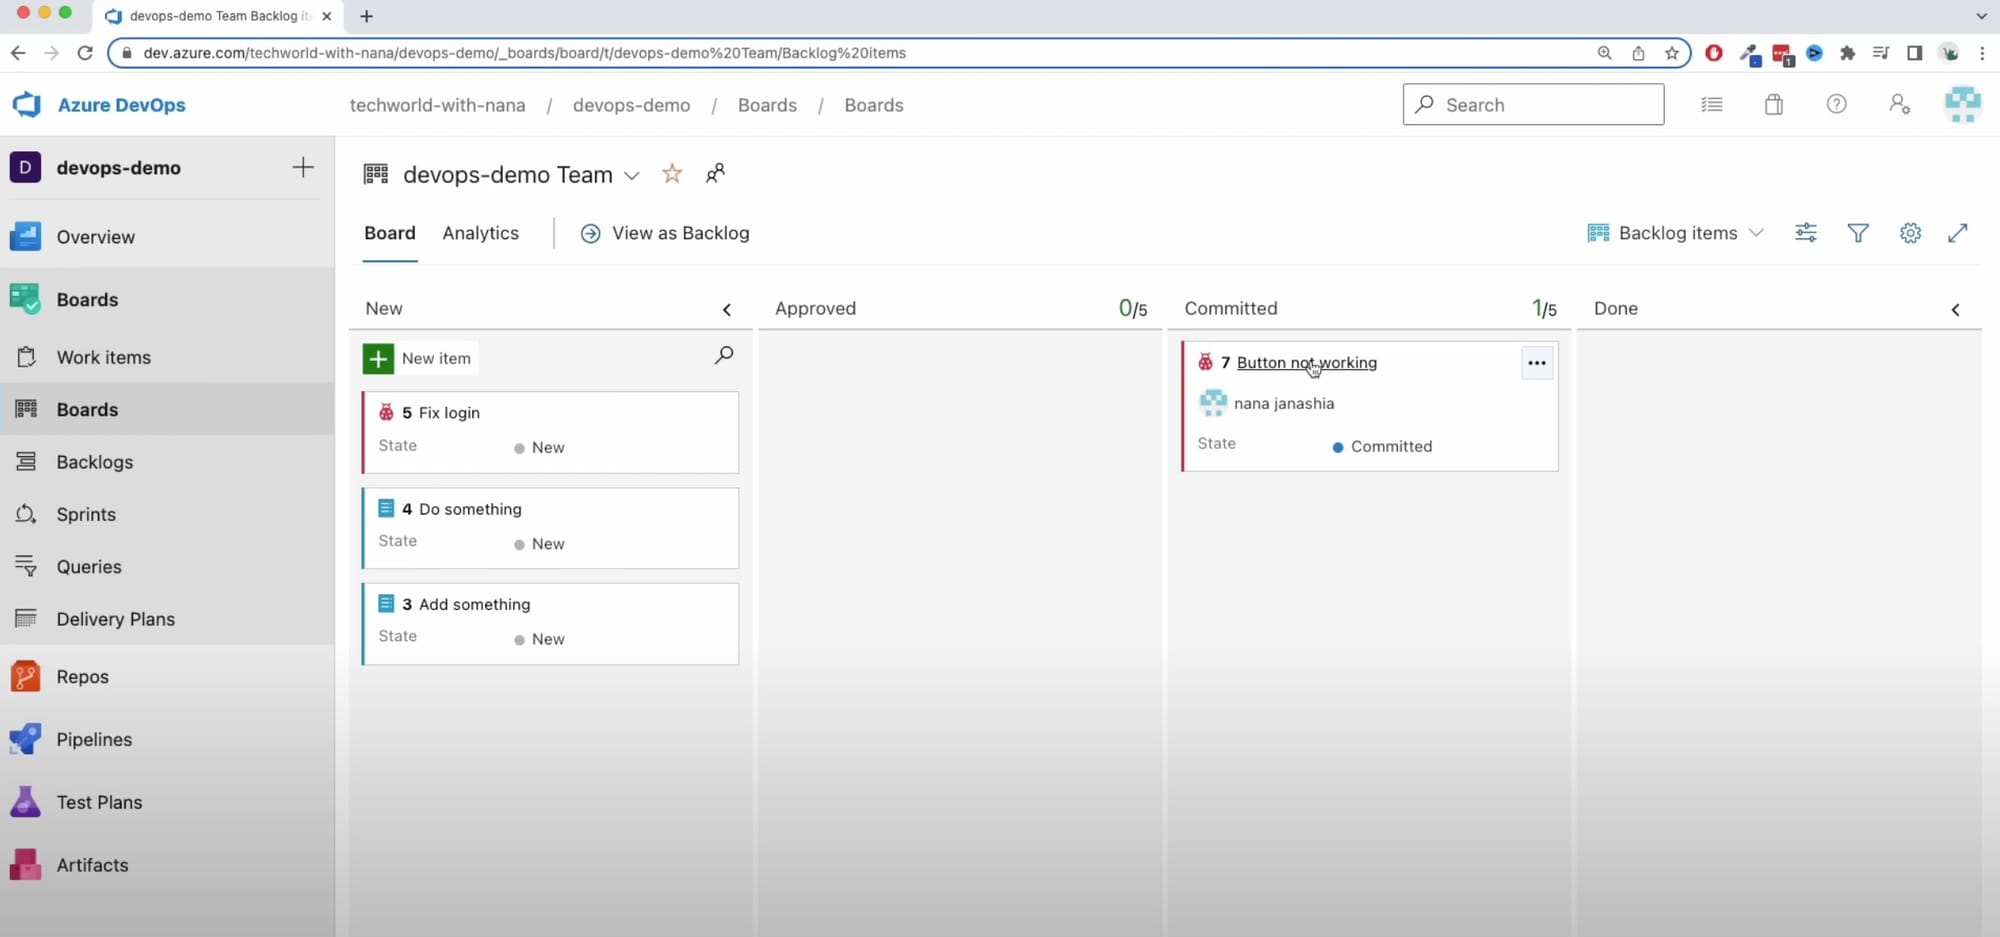This screenshot has height=937, width=2000.
Task: Open the Backlog items level dropdown
Action: 1676,233
